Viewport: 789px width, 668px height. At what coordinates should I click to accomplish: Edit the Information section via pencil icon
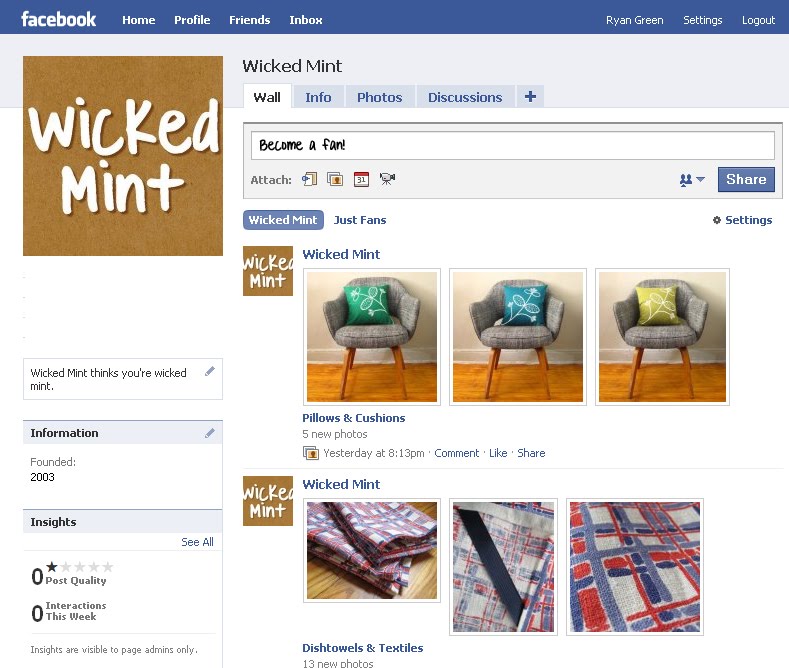[210, 433]
